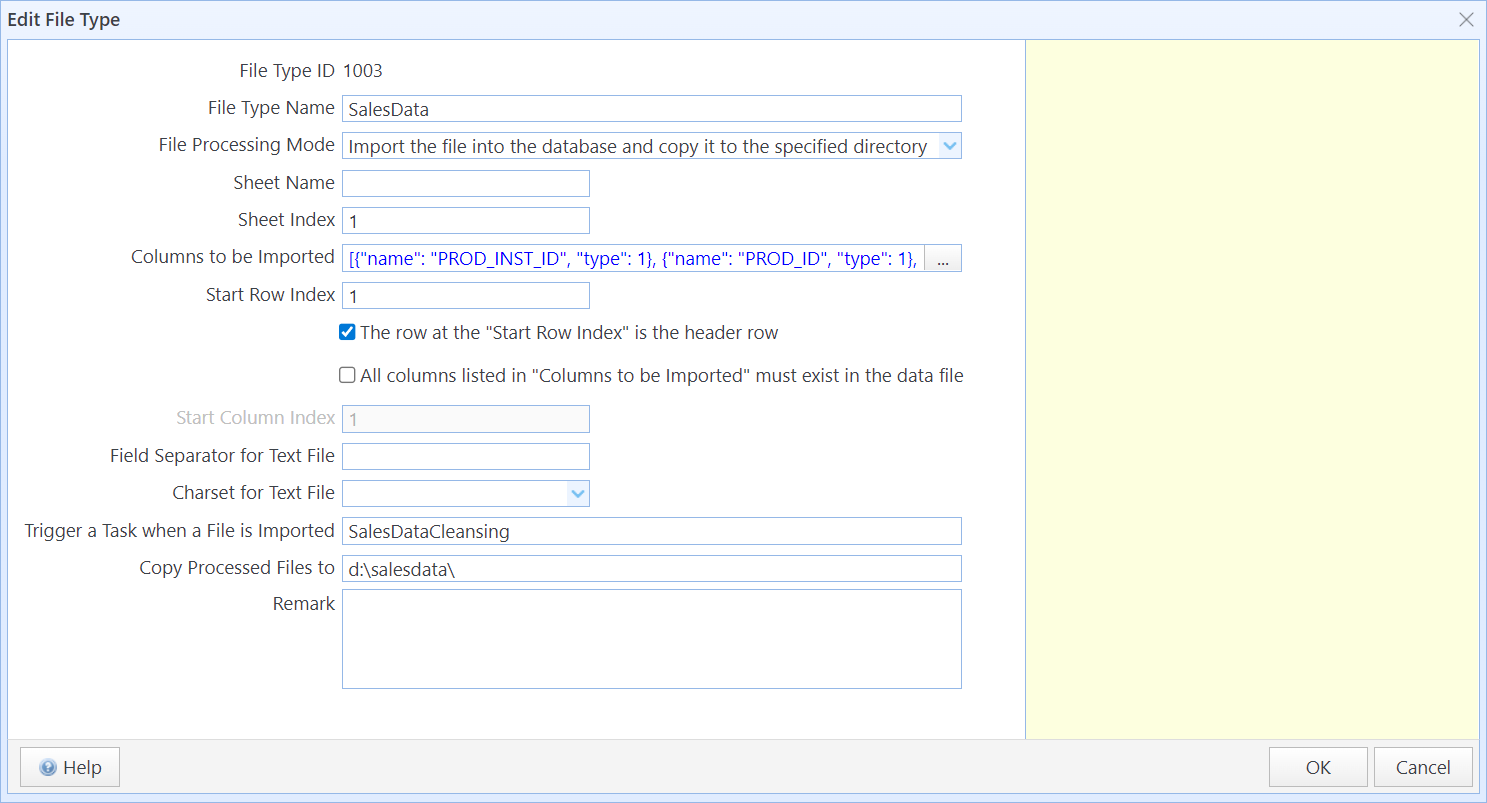Open the Columns to be Imported editor
The width and height of the screenshot is (1487, 803).
(942, 259)
